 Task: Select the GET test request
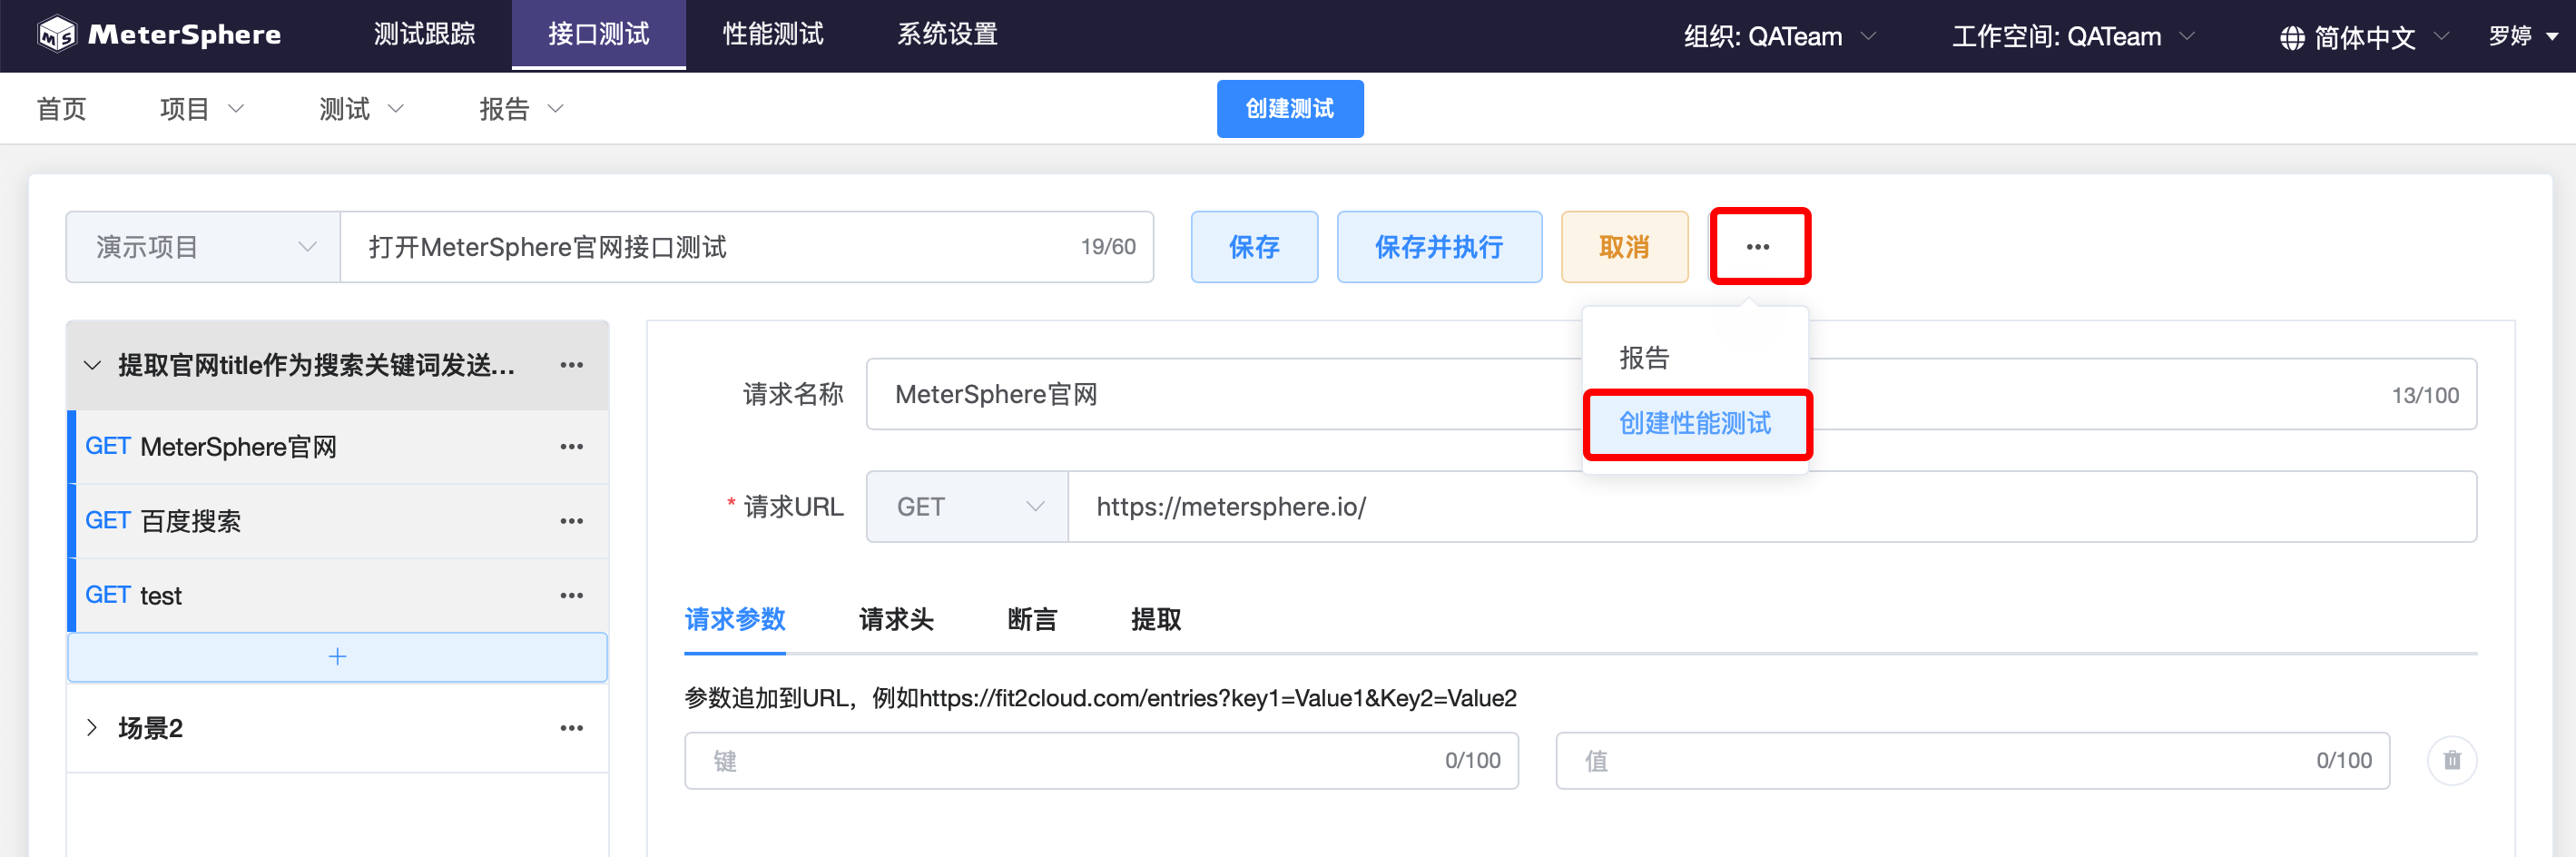point(338,595)
